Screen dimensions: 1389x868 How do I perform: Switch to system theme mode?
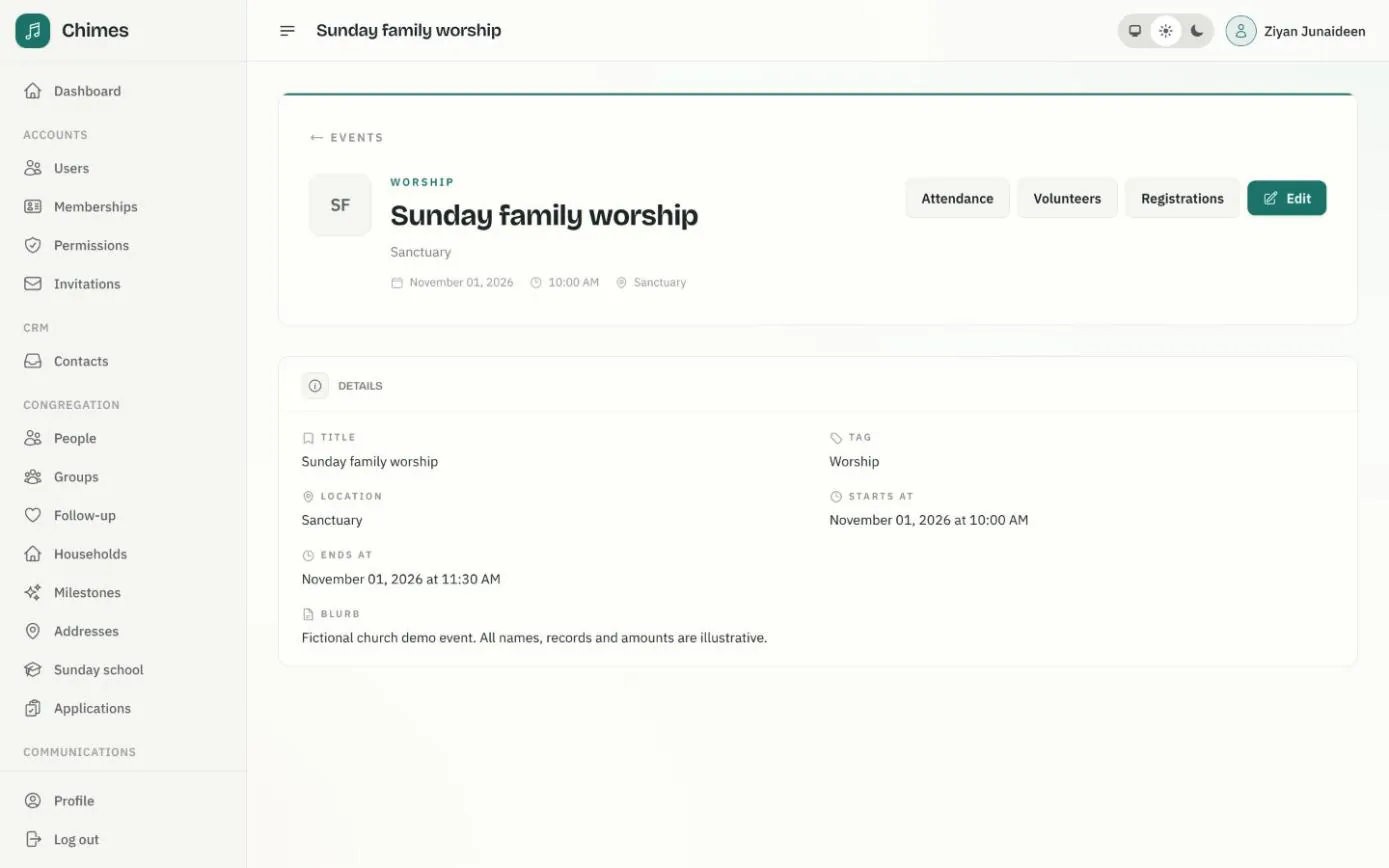1135,31
